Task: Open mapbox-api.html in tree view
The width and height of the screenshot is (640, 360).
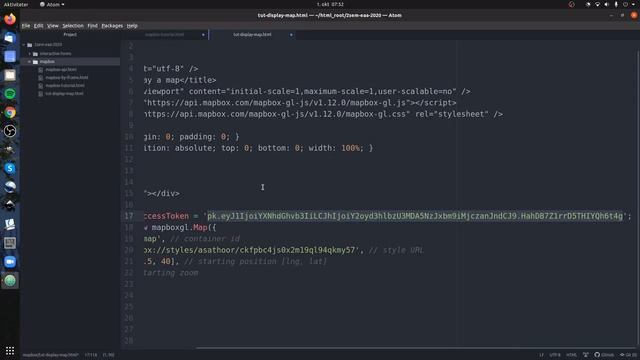Action: (61, 70)
